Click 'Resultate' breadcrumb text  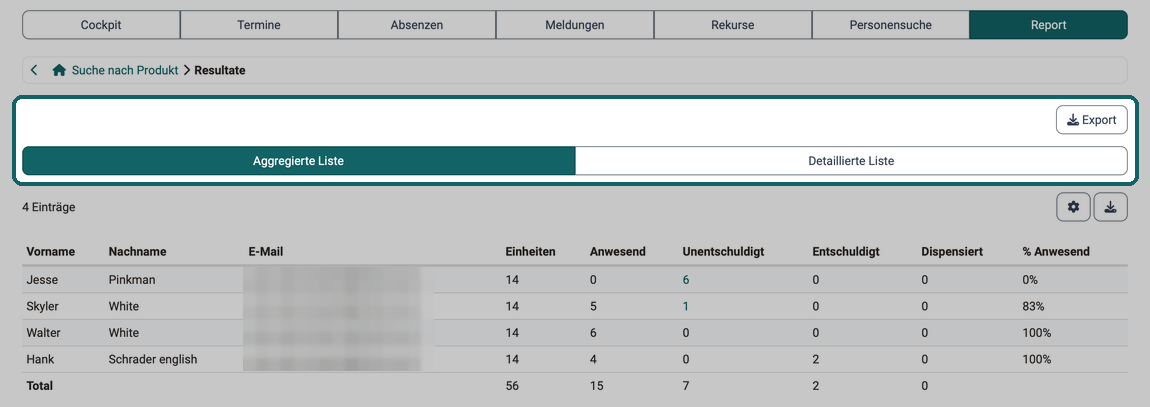pos(220,70)
